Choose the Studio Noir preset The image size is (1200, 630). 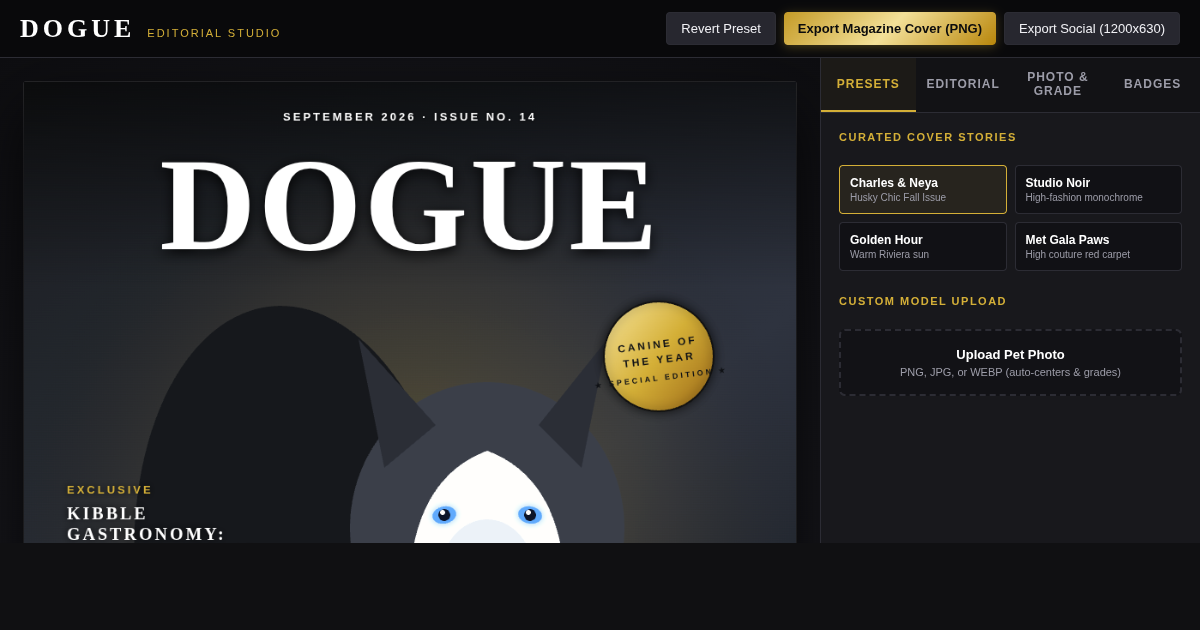pos(1098,190)
